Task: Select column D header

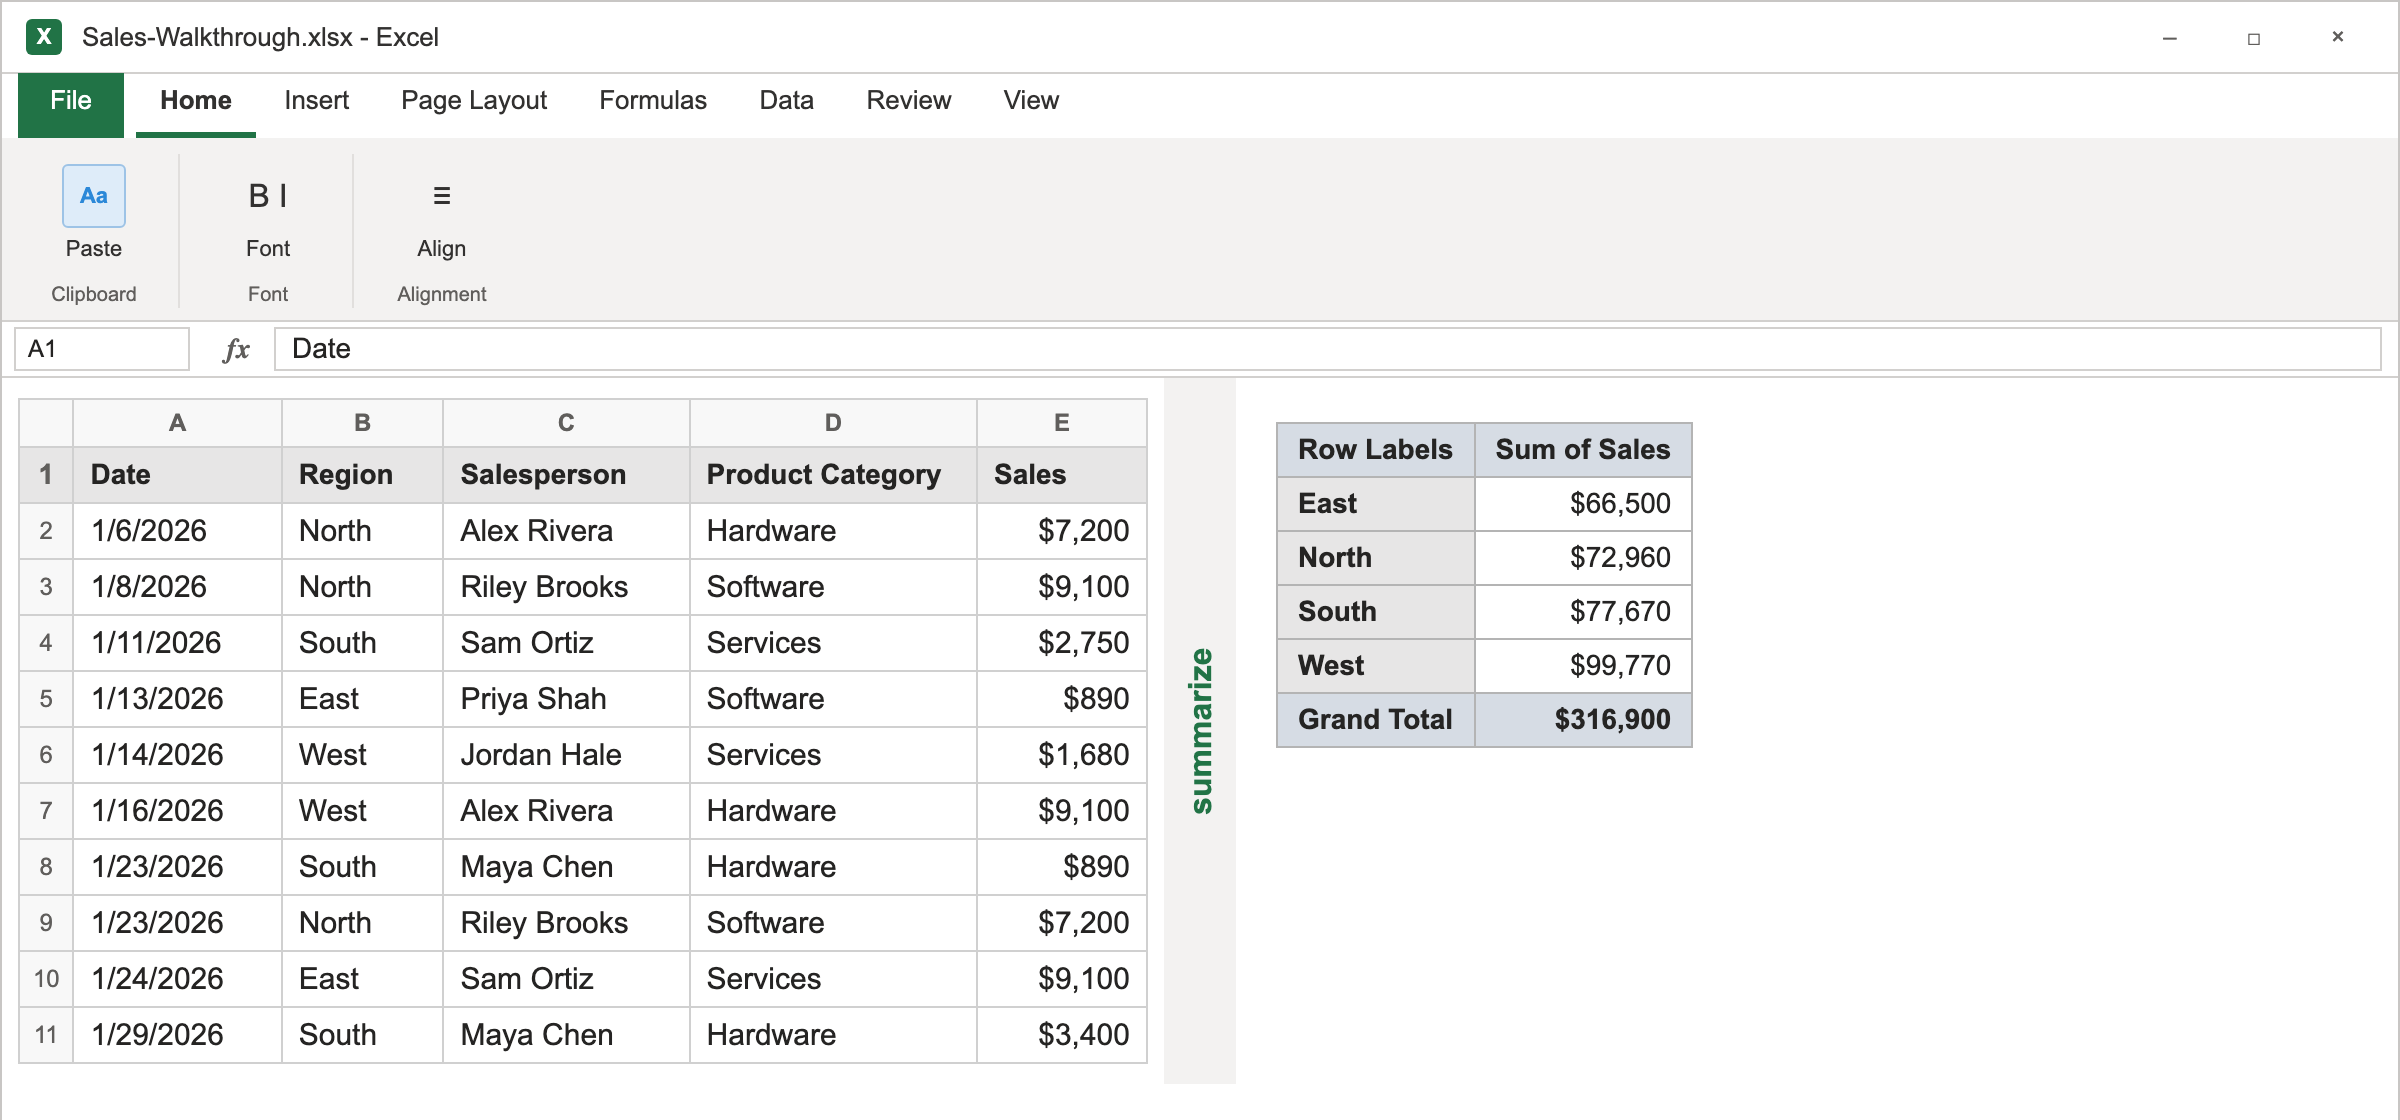Action: click(833, 423)
